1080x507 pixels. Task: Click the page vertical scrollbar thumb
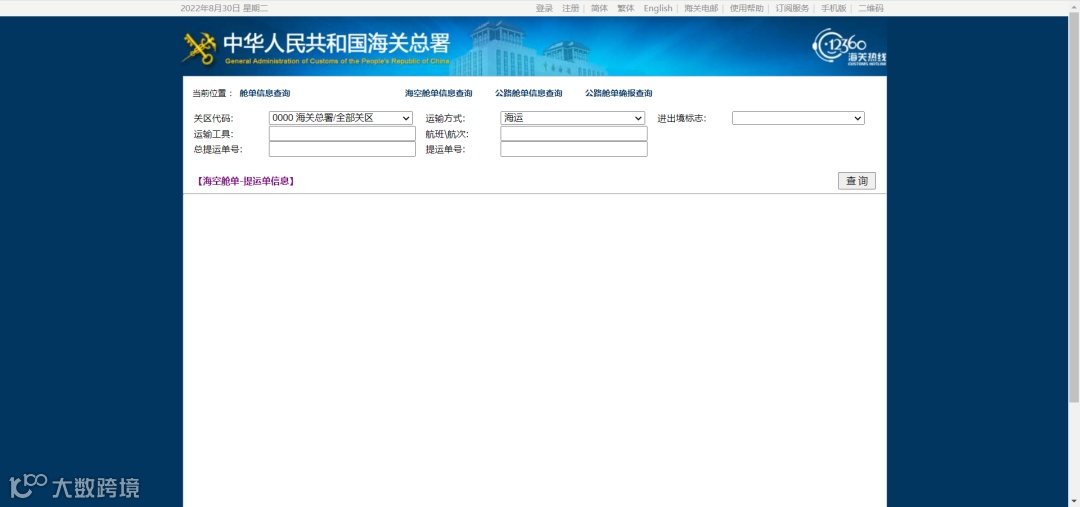[1074, 207]
